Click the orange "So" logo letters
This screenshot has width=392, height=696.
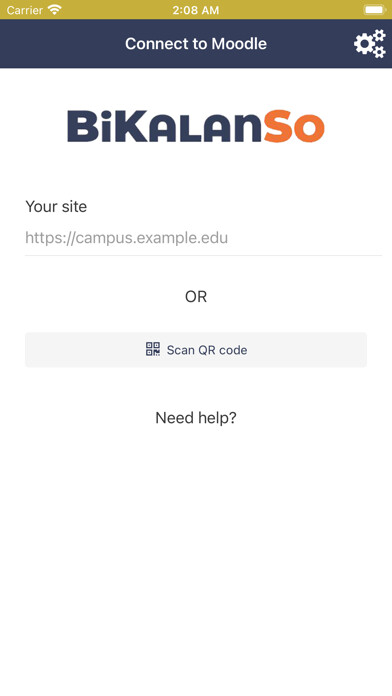tap(294, 127)
